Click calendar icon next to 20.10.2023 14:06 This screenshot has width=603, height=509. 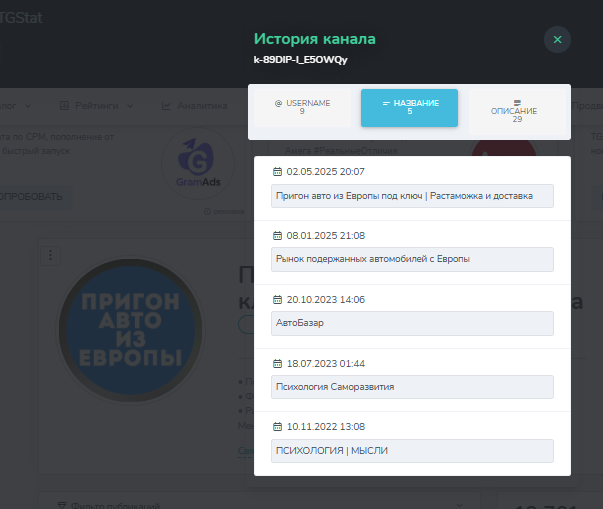(x=277, y=299)
